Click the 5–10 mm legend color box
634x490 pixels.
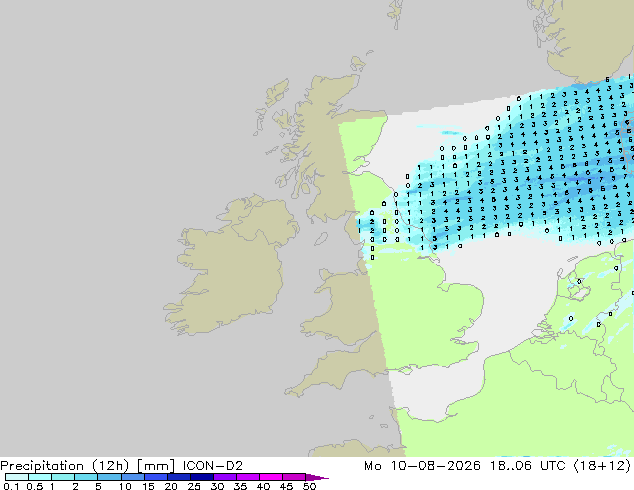(109, 477)
